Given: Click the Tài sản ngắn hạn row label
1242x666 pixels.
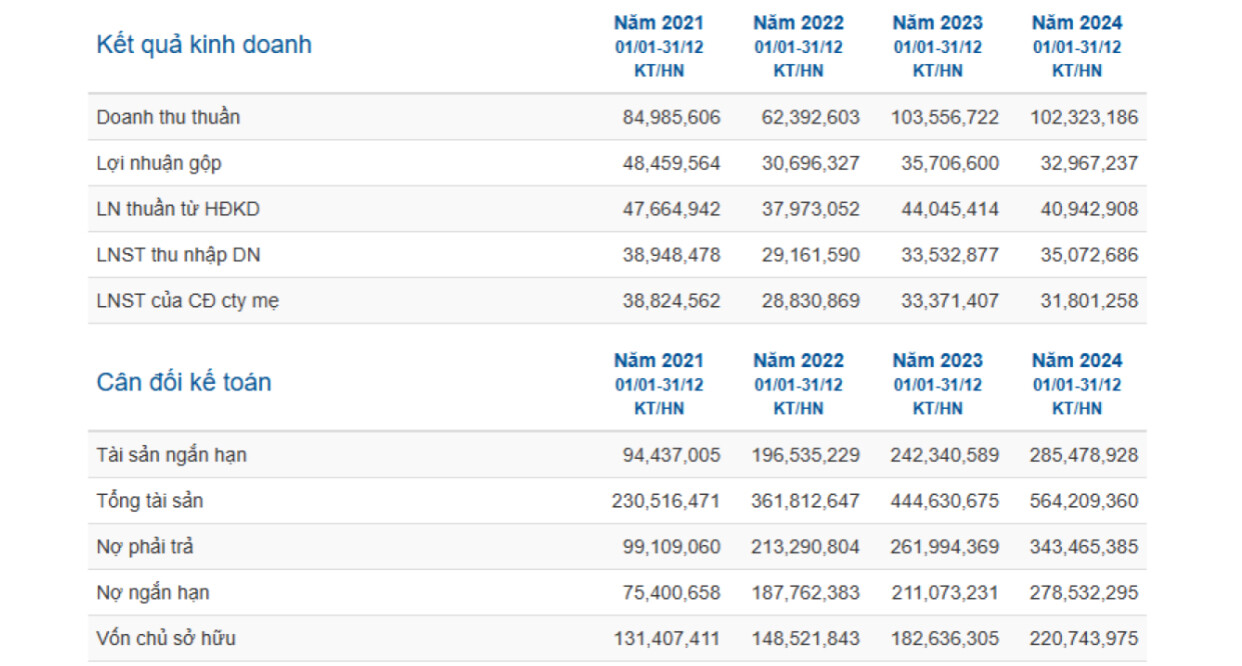Looking at the screenshot, I should coord(171,455).
